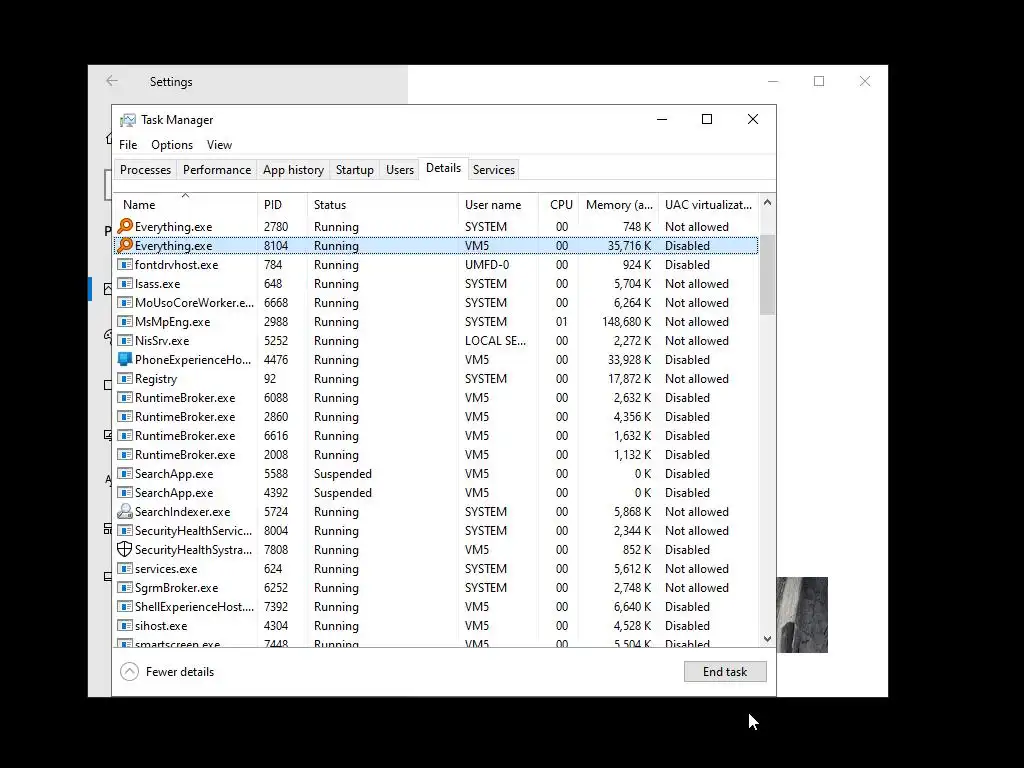The image size is (1024, 768).
Task: Maximize the Settings window
Action: coord(819,81)
